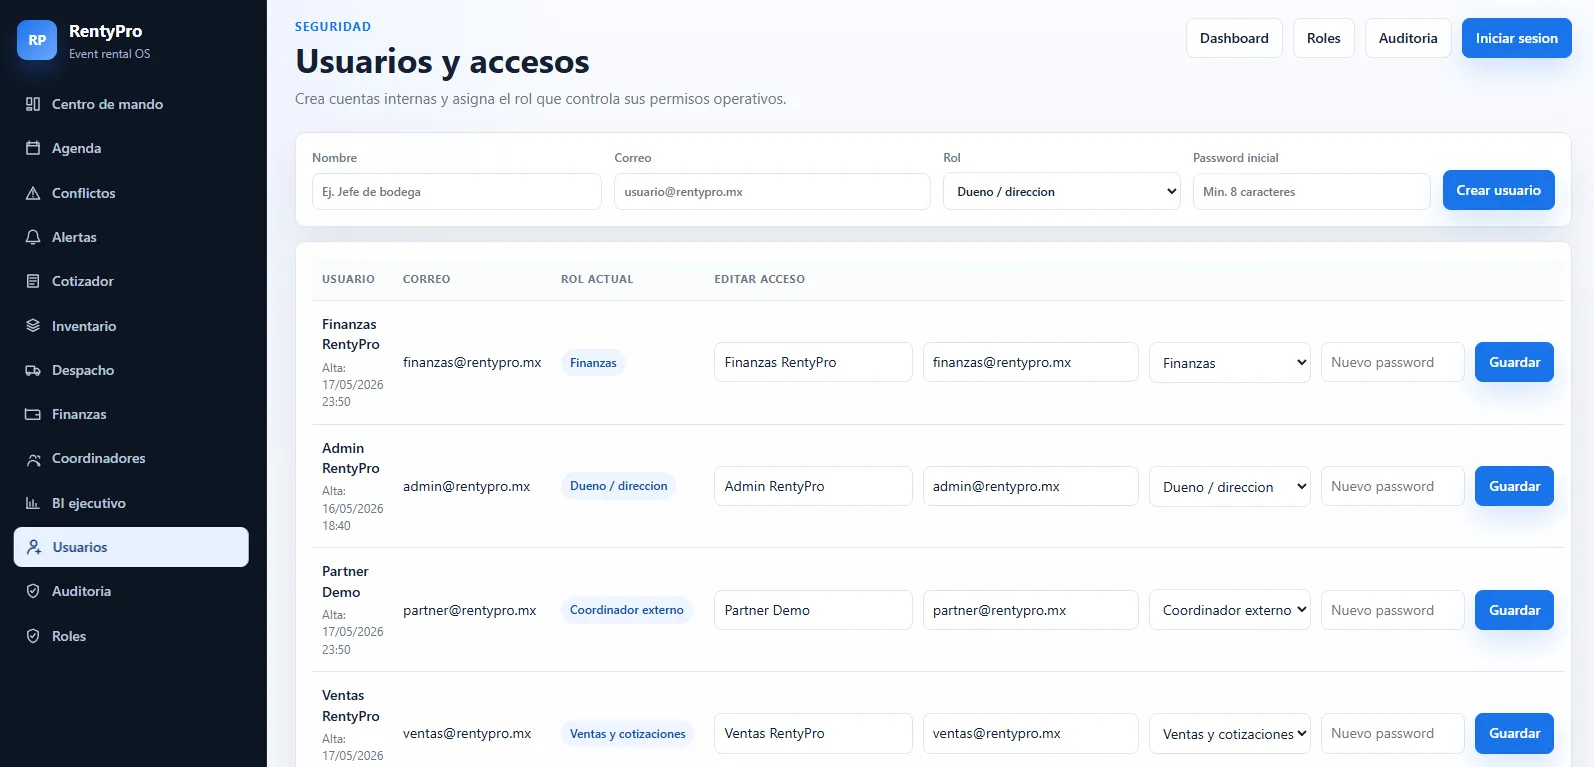Click the Agenda calendar icon
Viewport: 1594px width, 767px height.
[x=33, y=148]
